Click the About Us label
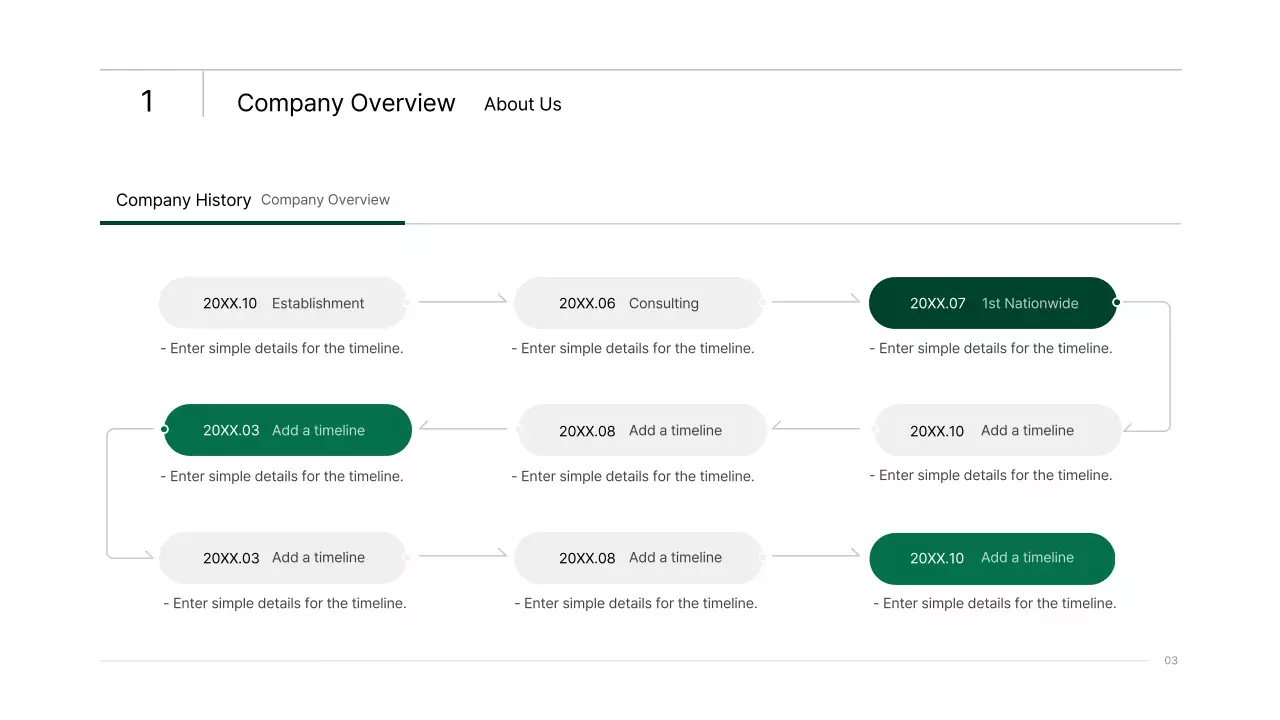 pos(522,104)
